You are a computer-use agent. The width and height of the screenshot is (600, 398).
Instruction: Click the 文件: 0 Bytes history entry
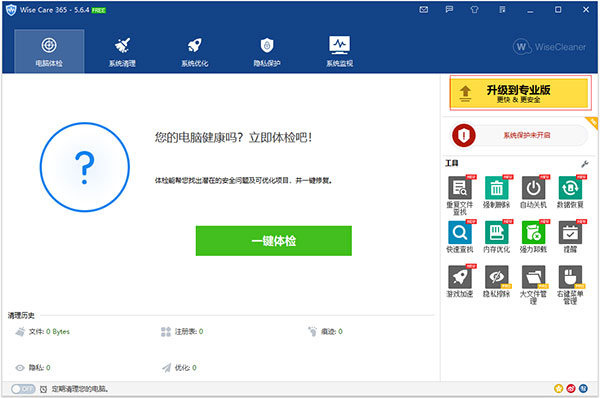pos(42,331)
